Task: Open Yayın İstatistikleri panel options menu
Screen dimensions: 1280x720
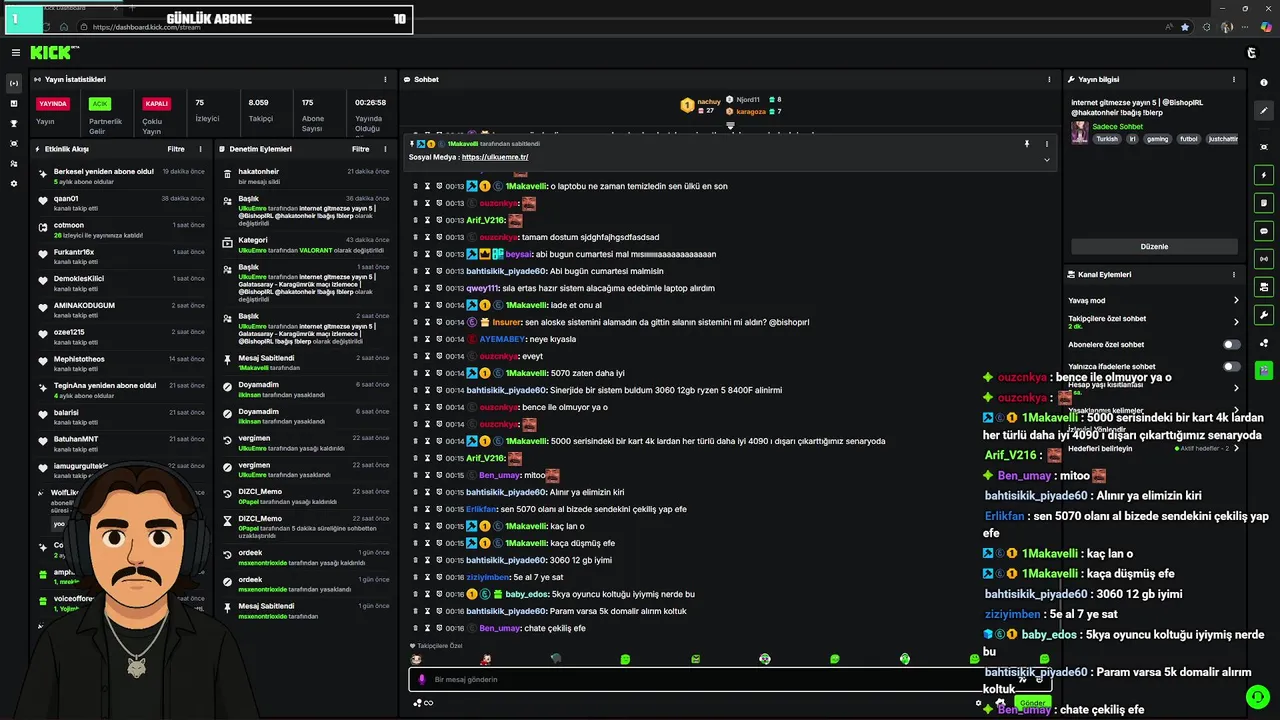Action: (x=385, y=79)
